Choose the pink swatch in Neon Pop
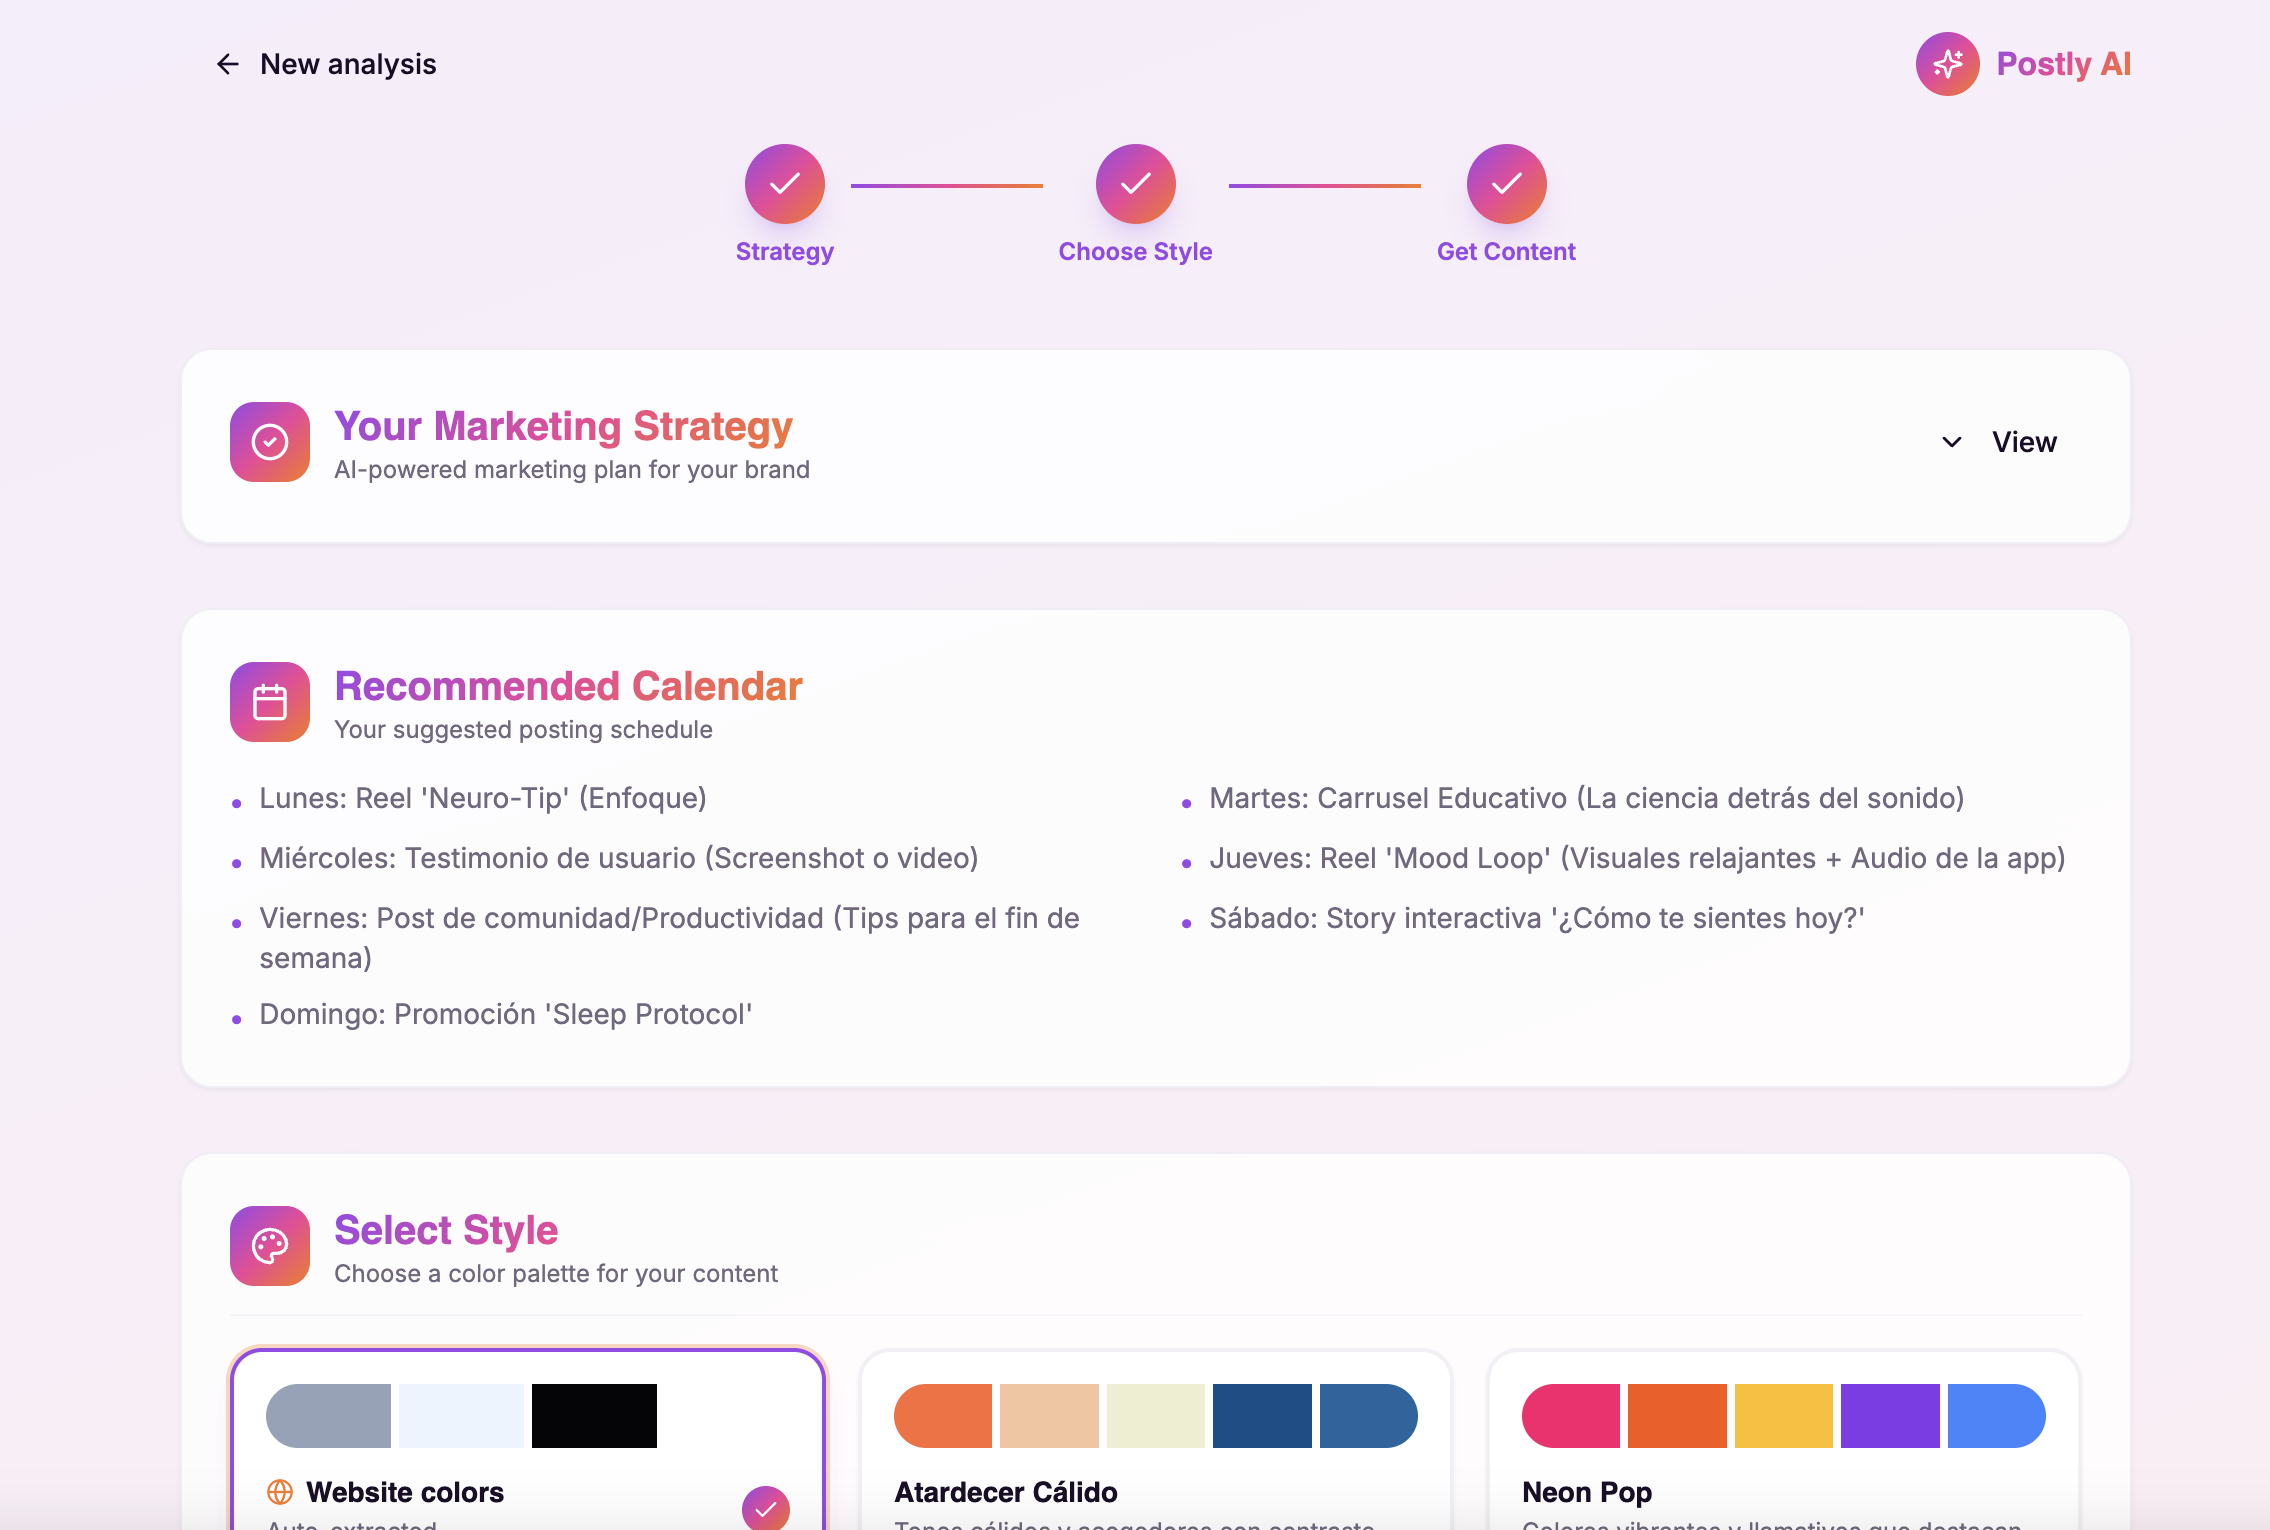Screen dimensions: 2270x1530 (x=1571, y=1415)
